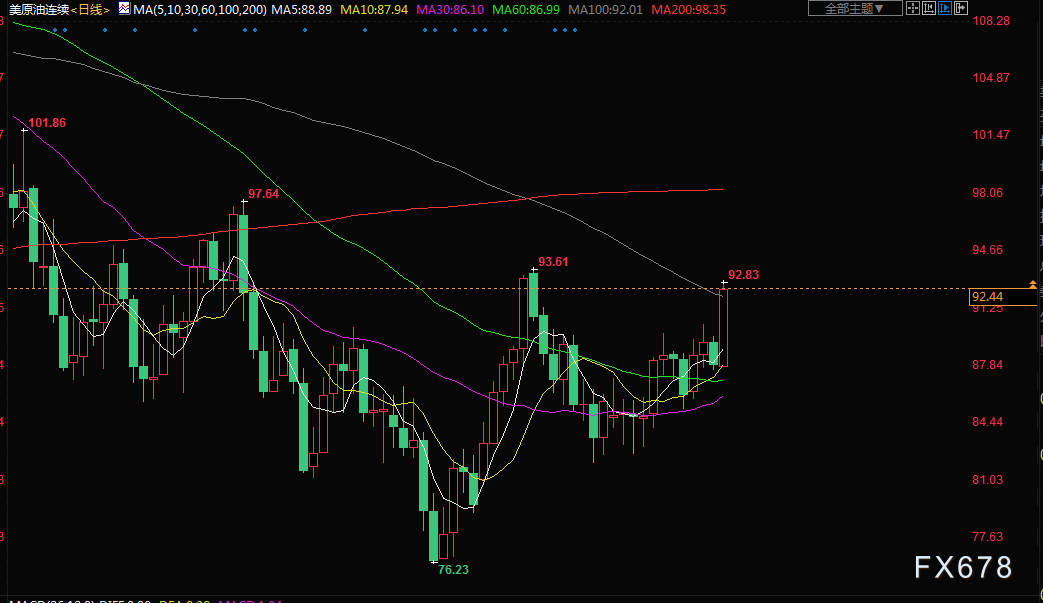Click the axis compress icon with left-pointing arrow
1043x603 pixels.
(929, 8)
